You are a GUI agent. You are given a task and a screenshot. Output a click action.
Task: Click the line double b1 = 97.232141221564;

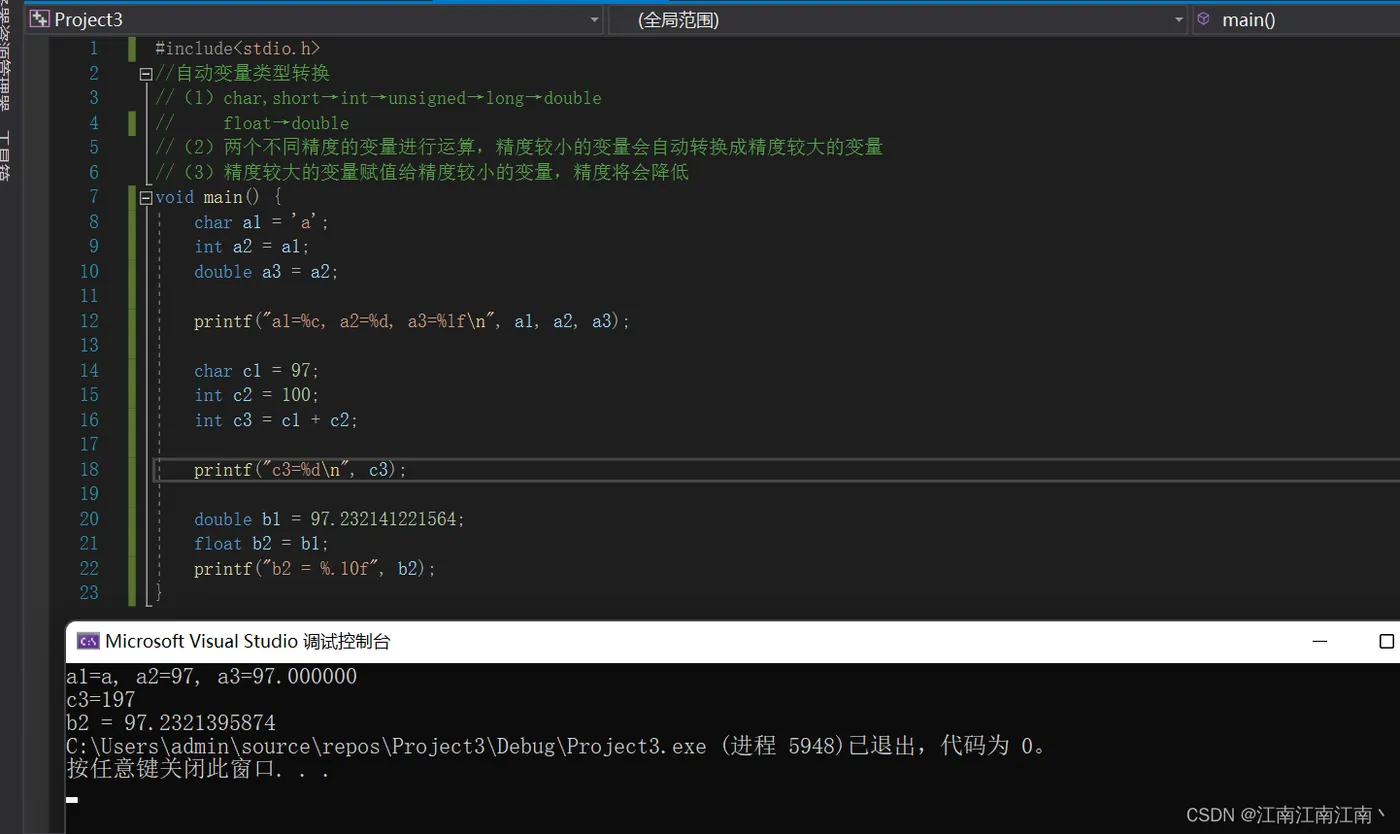click(330, 519)
